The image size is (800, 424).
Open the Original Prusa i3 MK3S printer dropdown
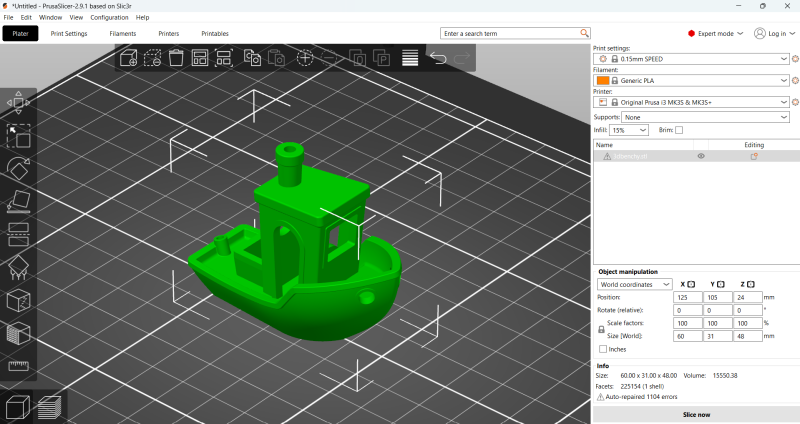click(x=691, y=102)
